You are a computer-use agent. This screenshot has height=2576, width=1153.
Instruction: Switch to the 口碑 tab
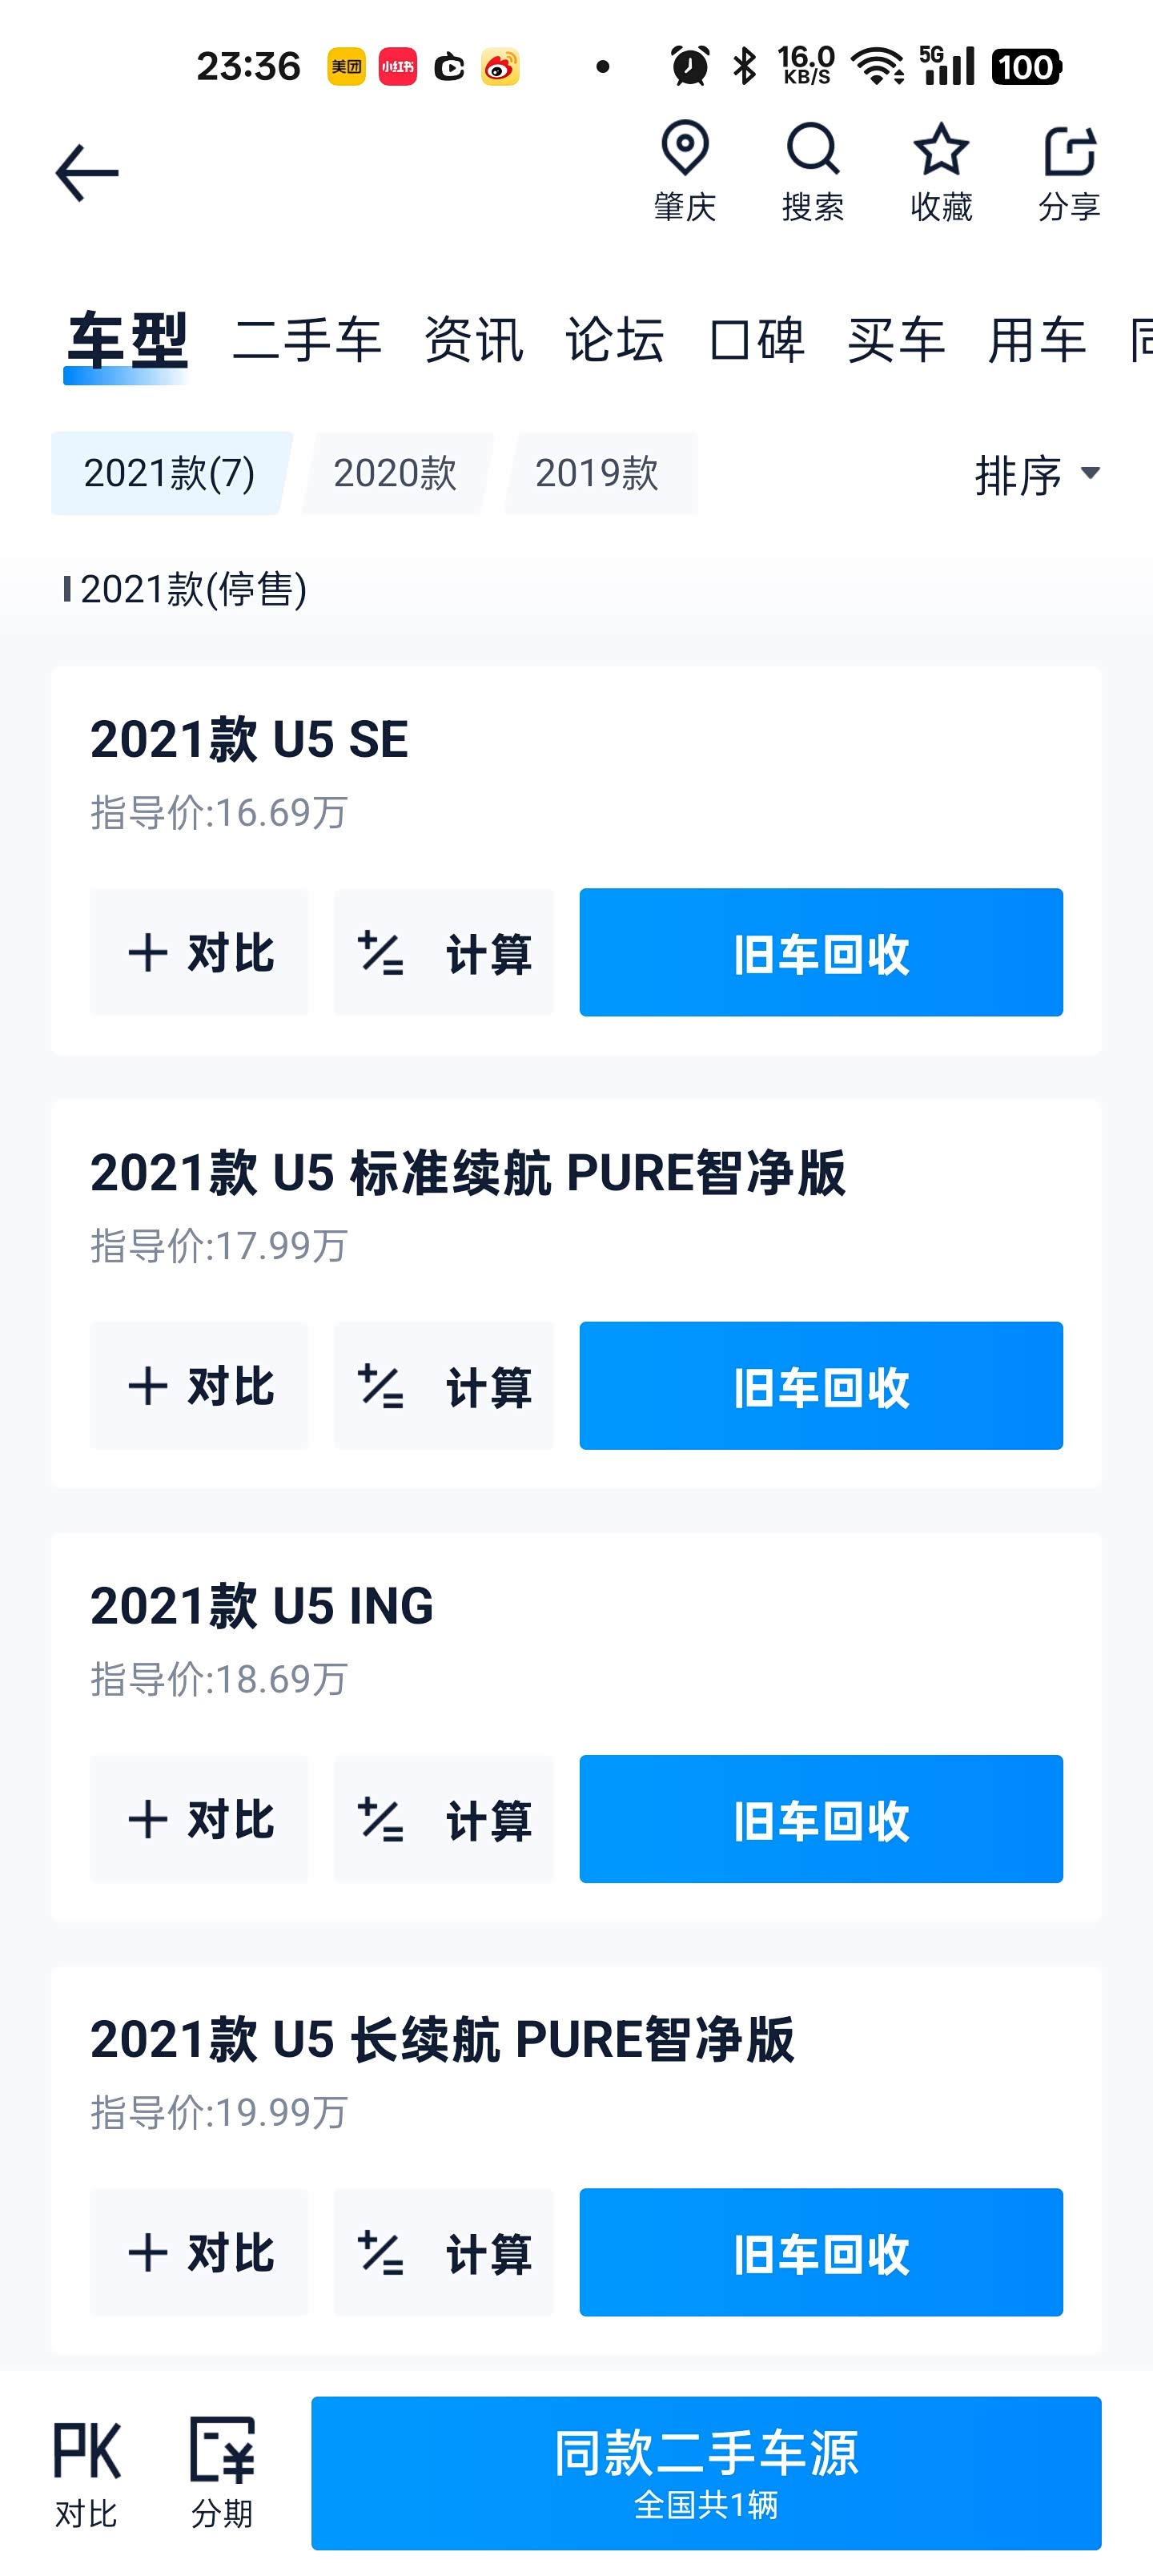point(756,340)
